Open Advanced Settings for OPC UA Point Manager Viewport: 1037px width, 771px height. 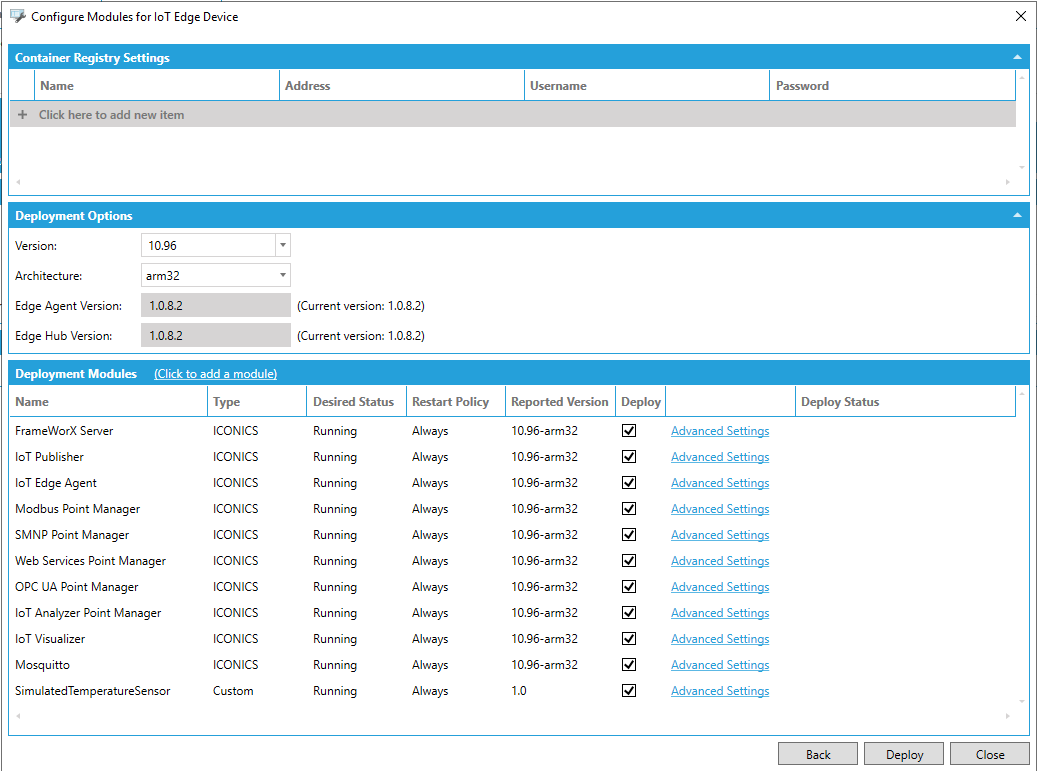pos(720,587)
